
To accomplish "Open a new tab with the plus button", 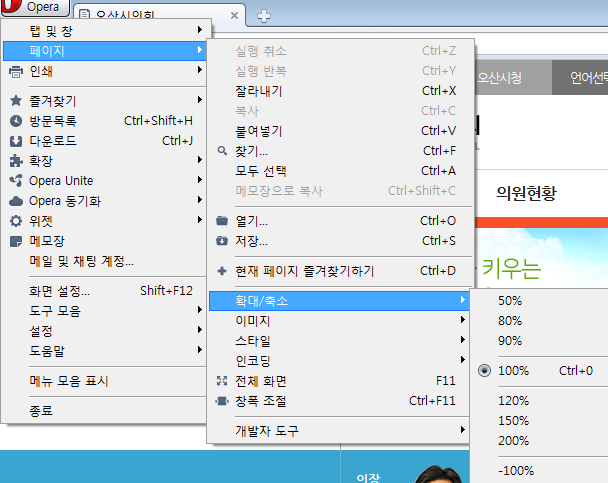I will pyautogui.click(x=264, y=15).
